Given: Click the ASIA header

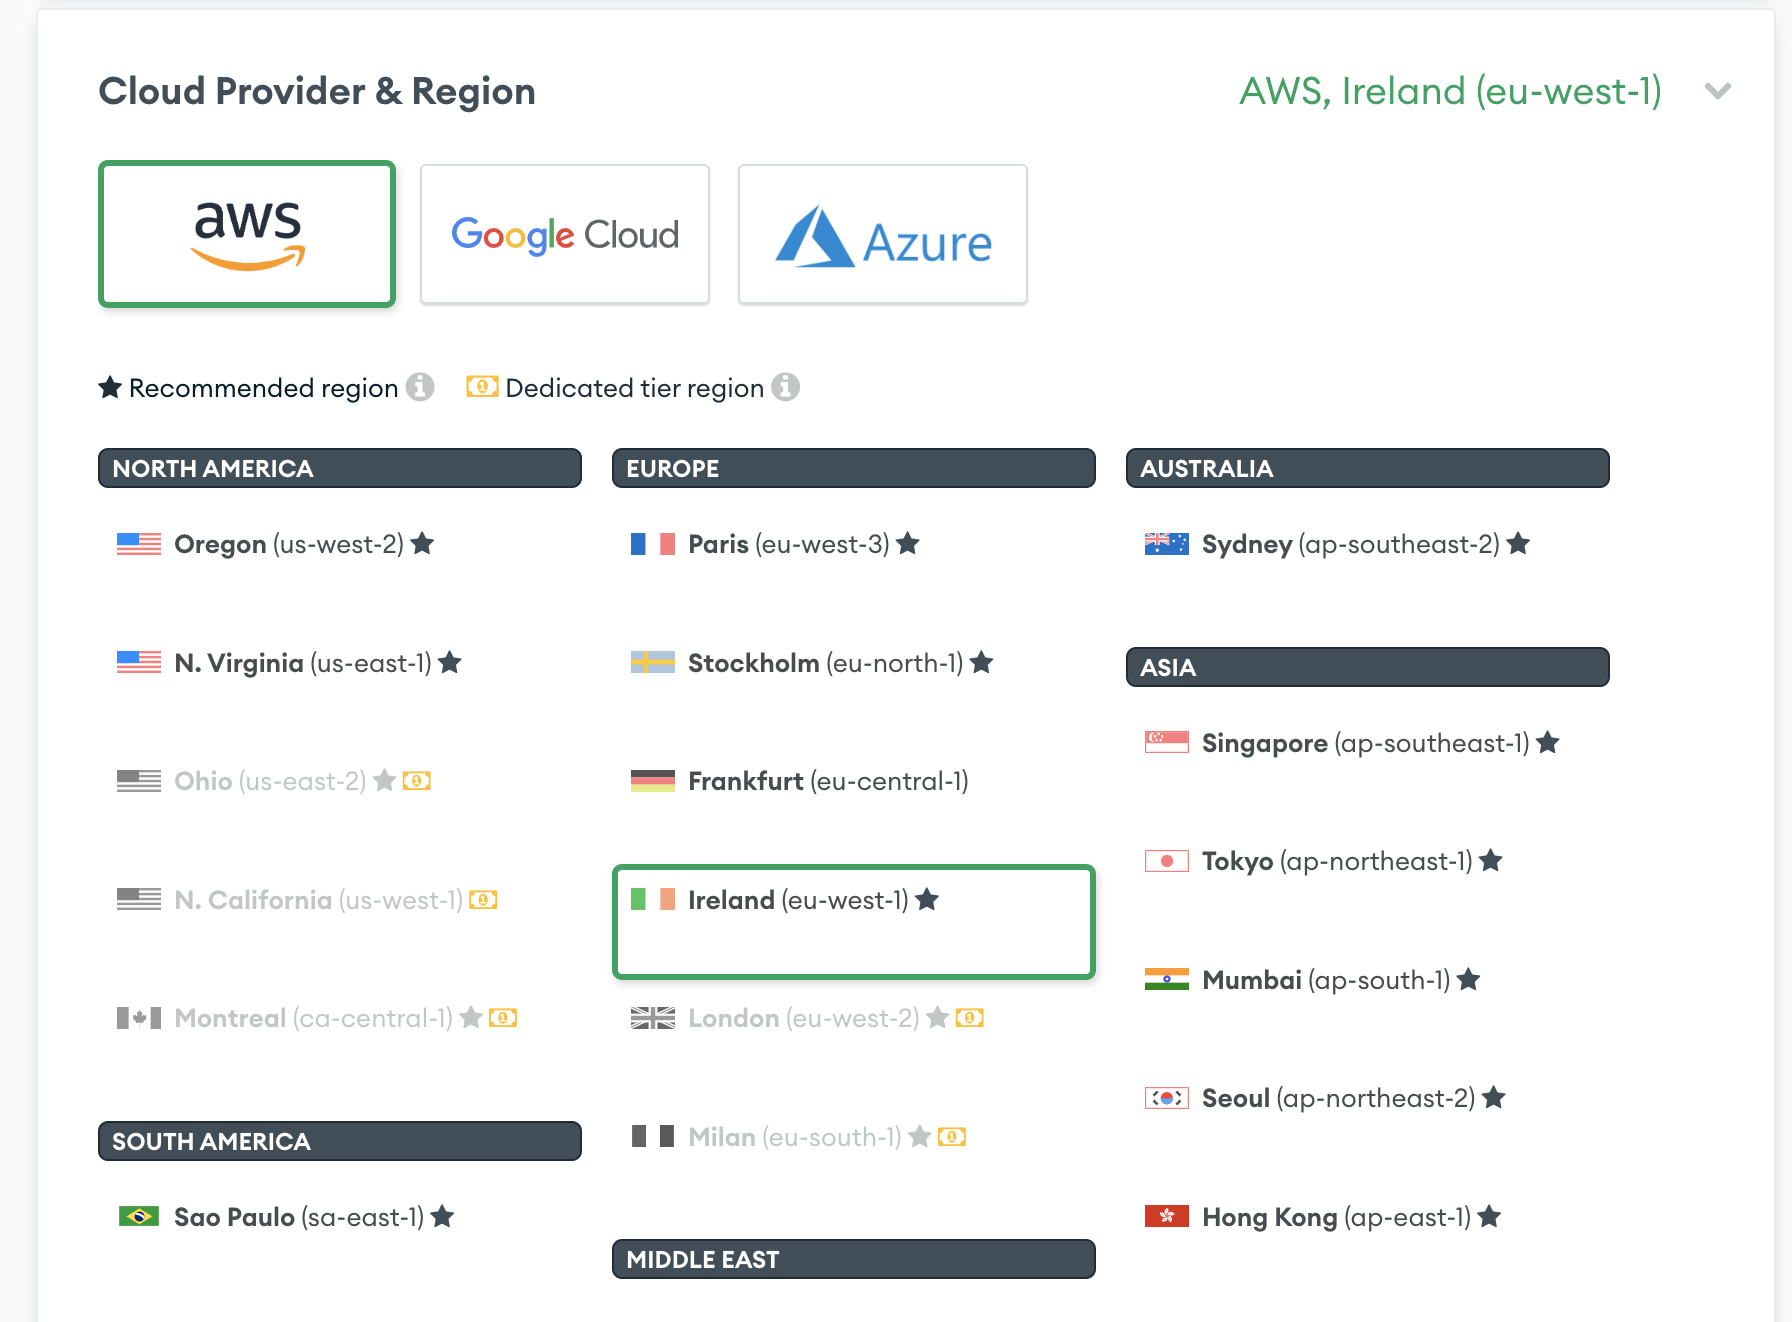Looking at the screenshot, I should pyautogui.click(x=1368, y=667).
